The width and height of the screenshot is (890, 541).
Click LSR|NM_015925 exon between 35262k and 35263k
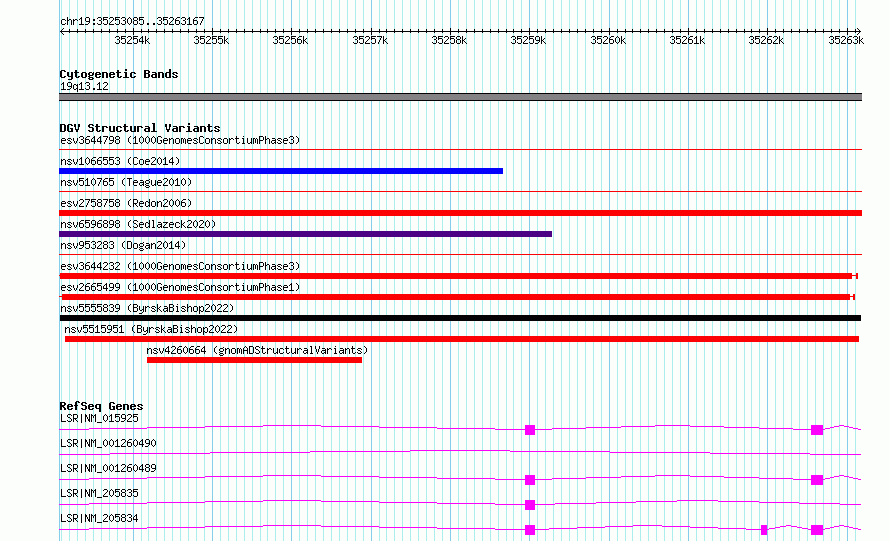817,430
